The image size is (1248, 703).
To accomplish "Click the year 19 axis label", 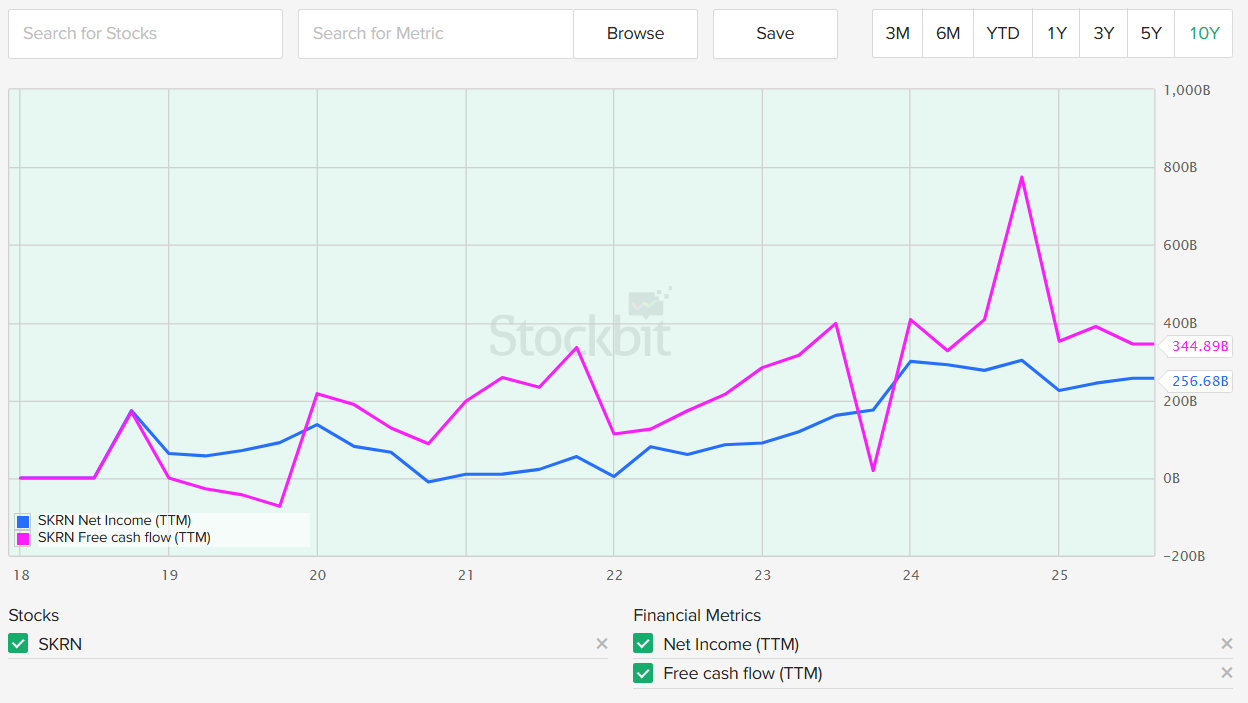I will coord(169,575).
